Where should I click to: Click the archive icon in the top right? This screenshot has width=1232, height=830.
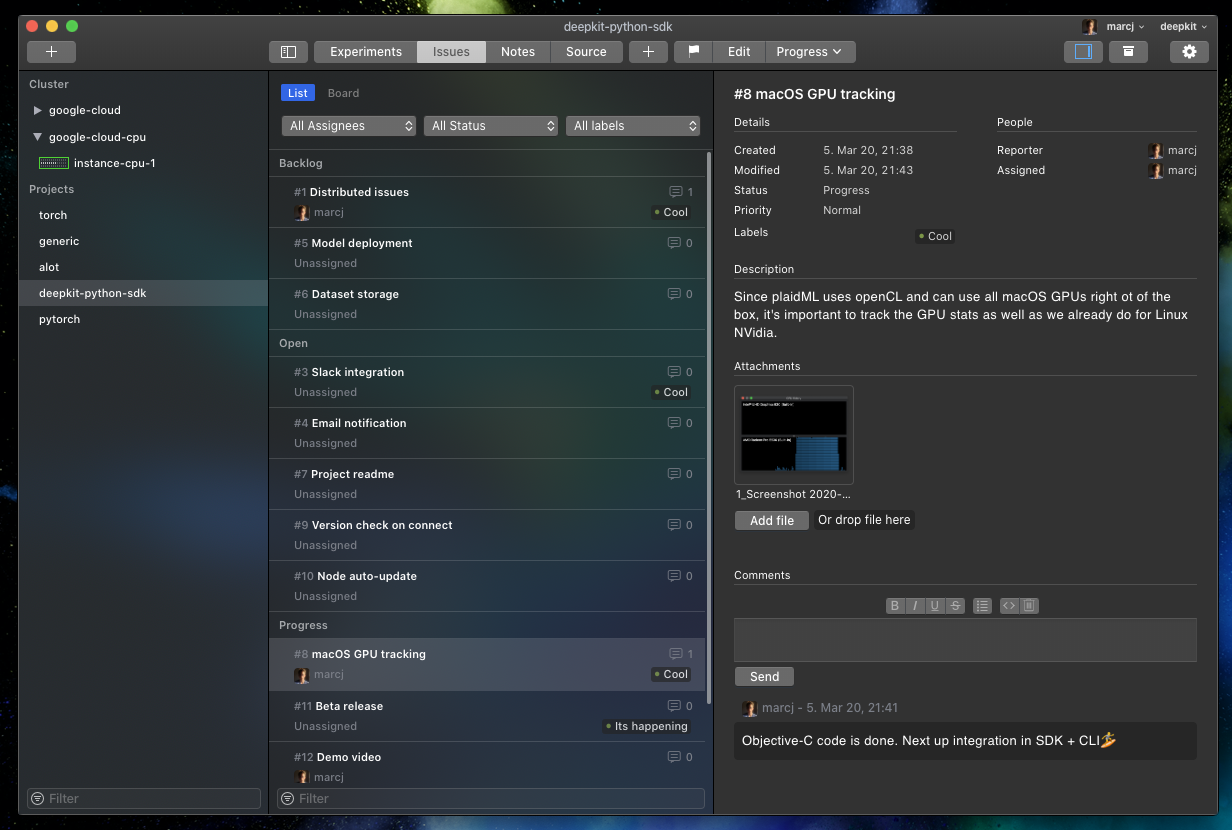click(1129, 51)
